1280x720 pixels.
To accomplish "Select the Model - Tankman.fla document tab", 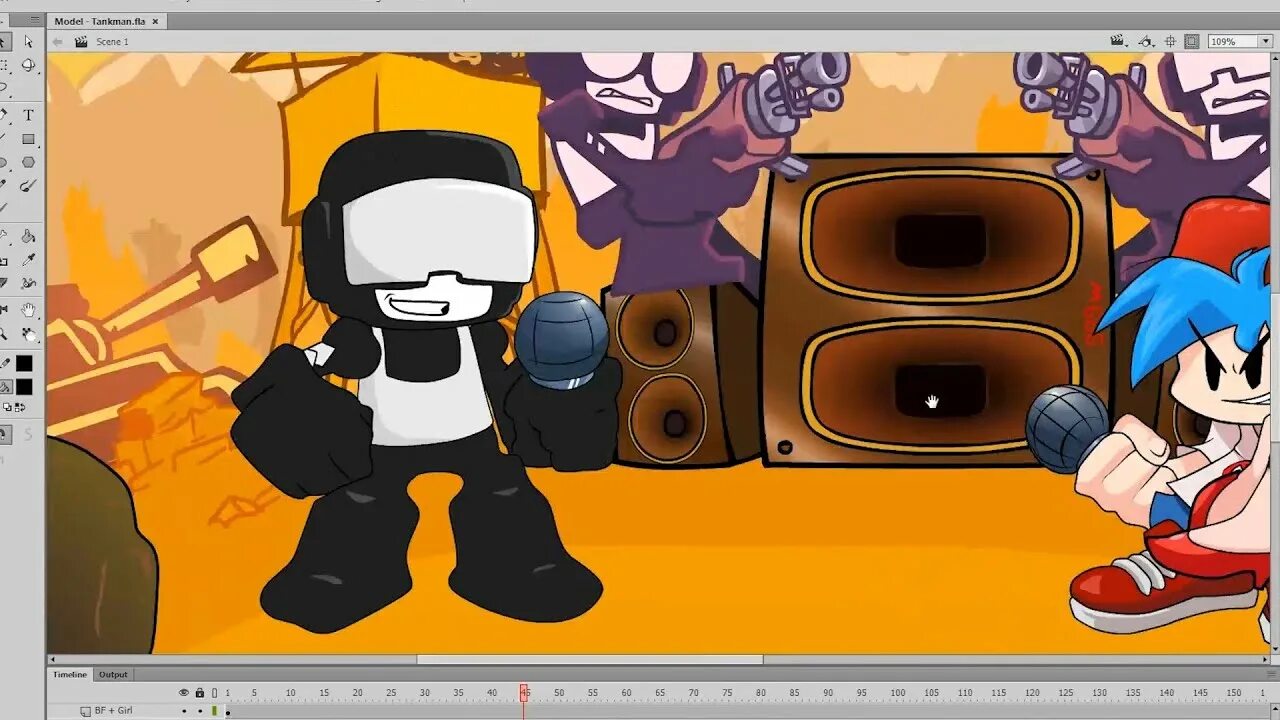I will click(x=100, y=21).
